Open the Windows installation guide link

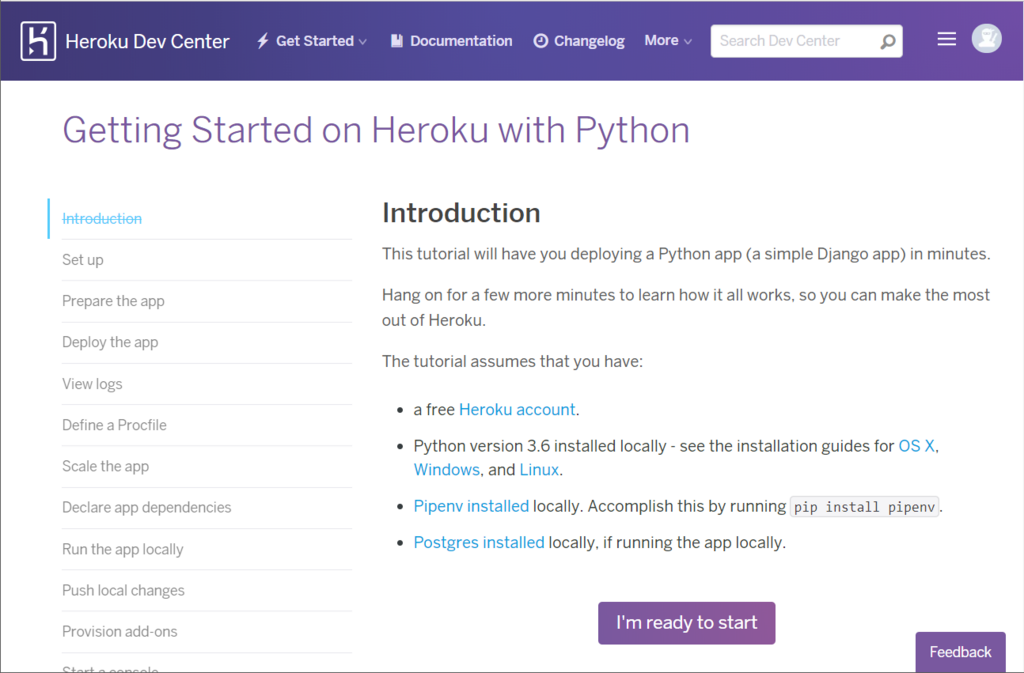(447, 470)
